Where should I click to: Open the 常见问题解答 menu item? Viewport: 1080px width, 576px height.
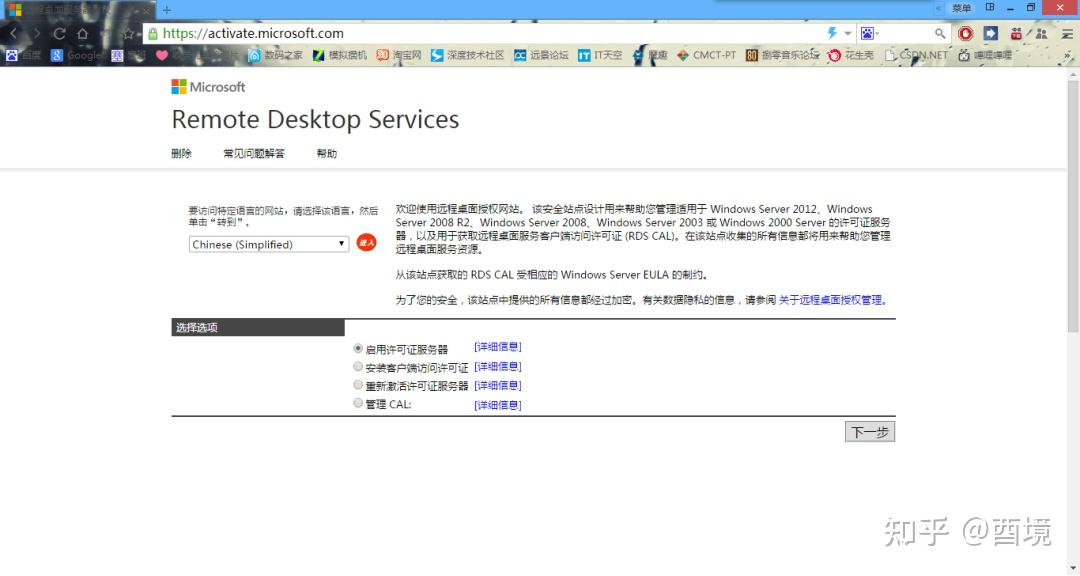tap(253, 154)
